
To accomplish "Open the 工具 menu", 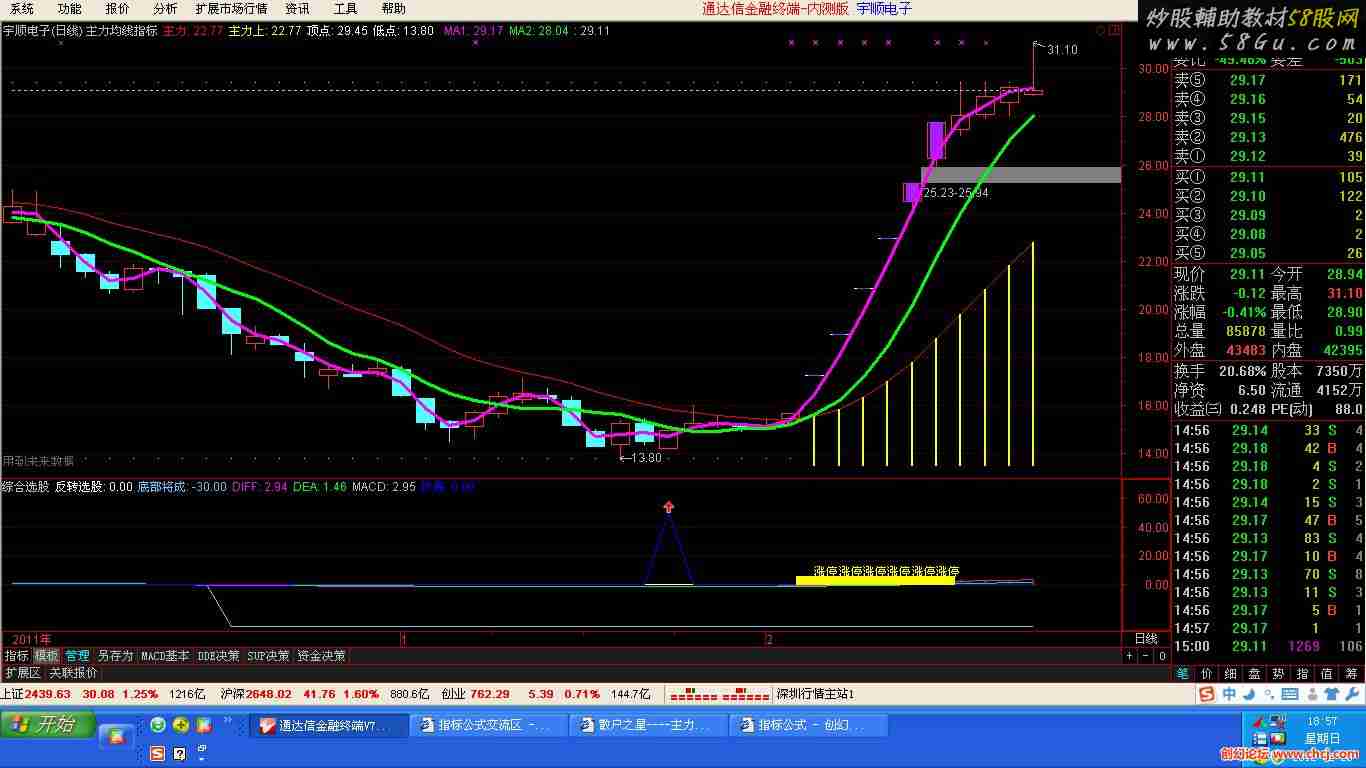I will (x=345, y=8).
